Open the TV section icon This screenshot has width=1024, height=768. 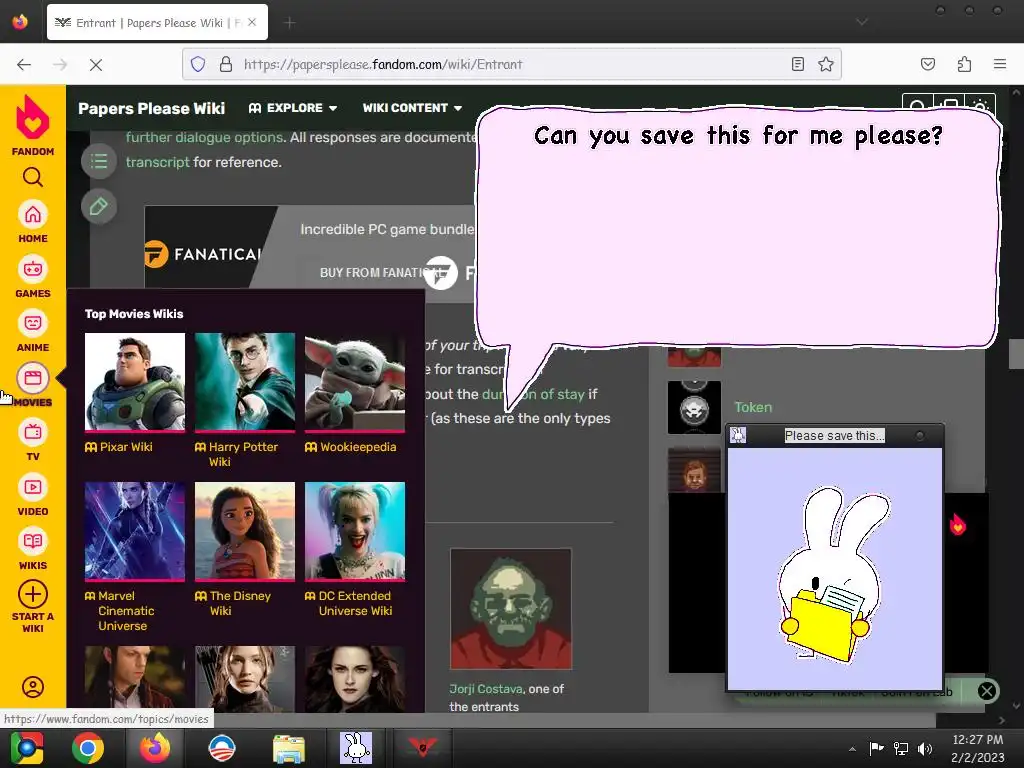coord(33,432)
